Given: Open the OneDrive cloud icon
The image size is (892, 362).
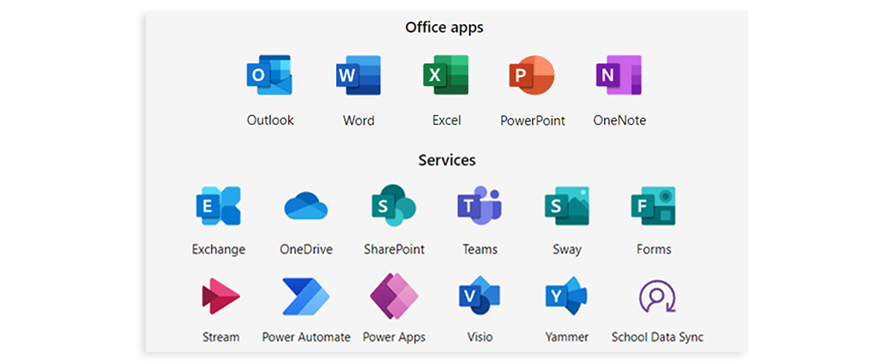Looking at the screenshot, I should [x=306, y=205].
